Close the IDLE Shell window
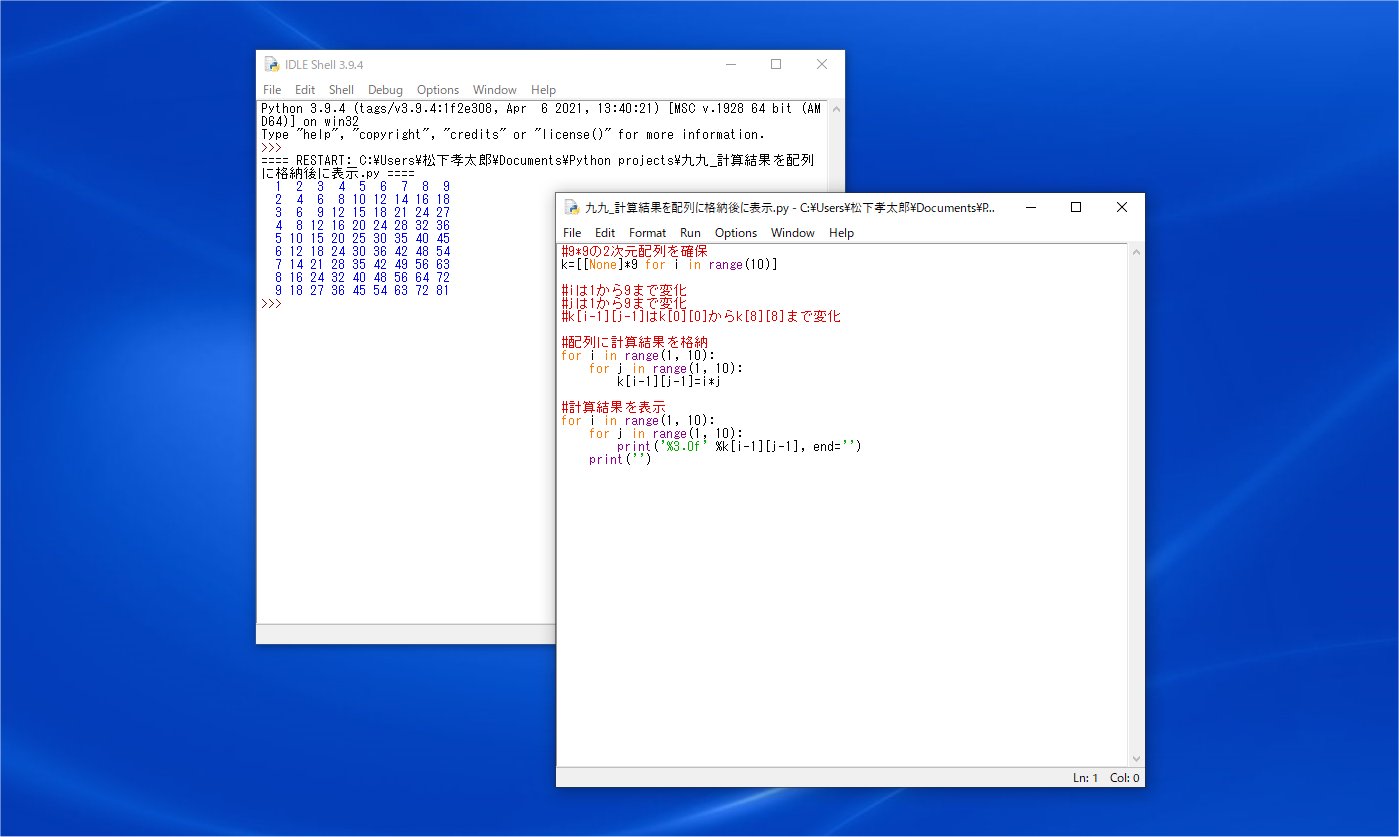 coord(822,64)
